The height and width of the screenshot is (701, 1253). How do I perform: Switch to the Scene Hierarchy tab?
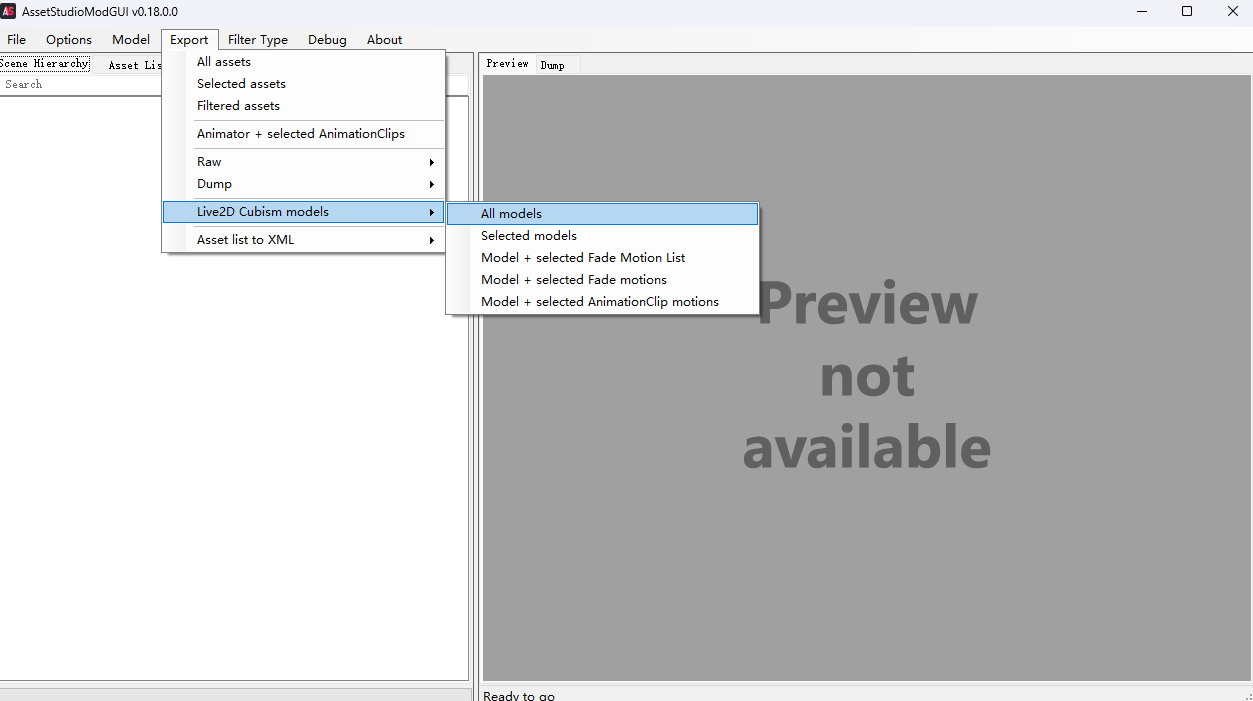44,64
